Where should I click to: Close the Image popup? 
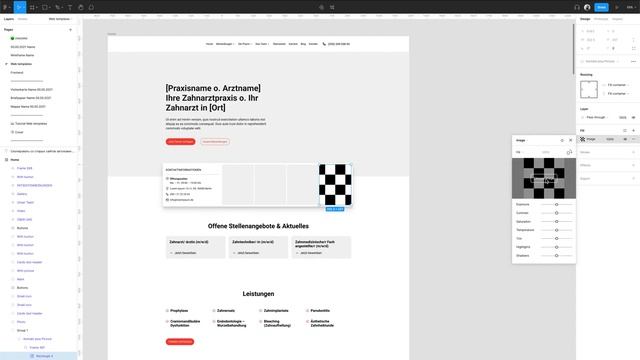pos(571,140)
